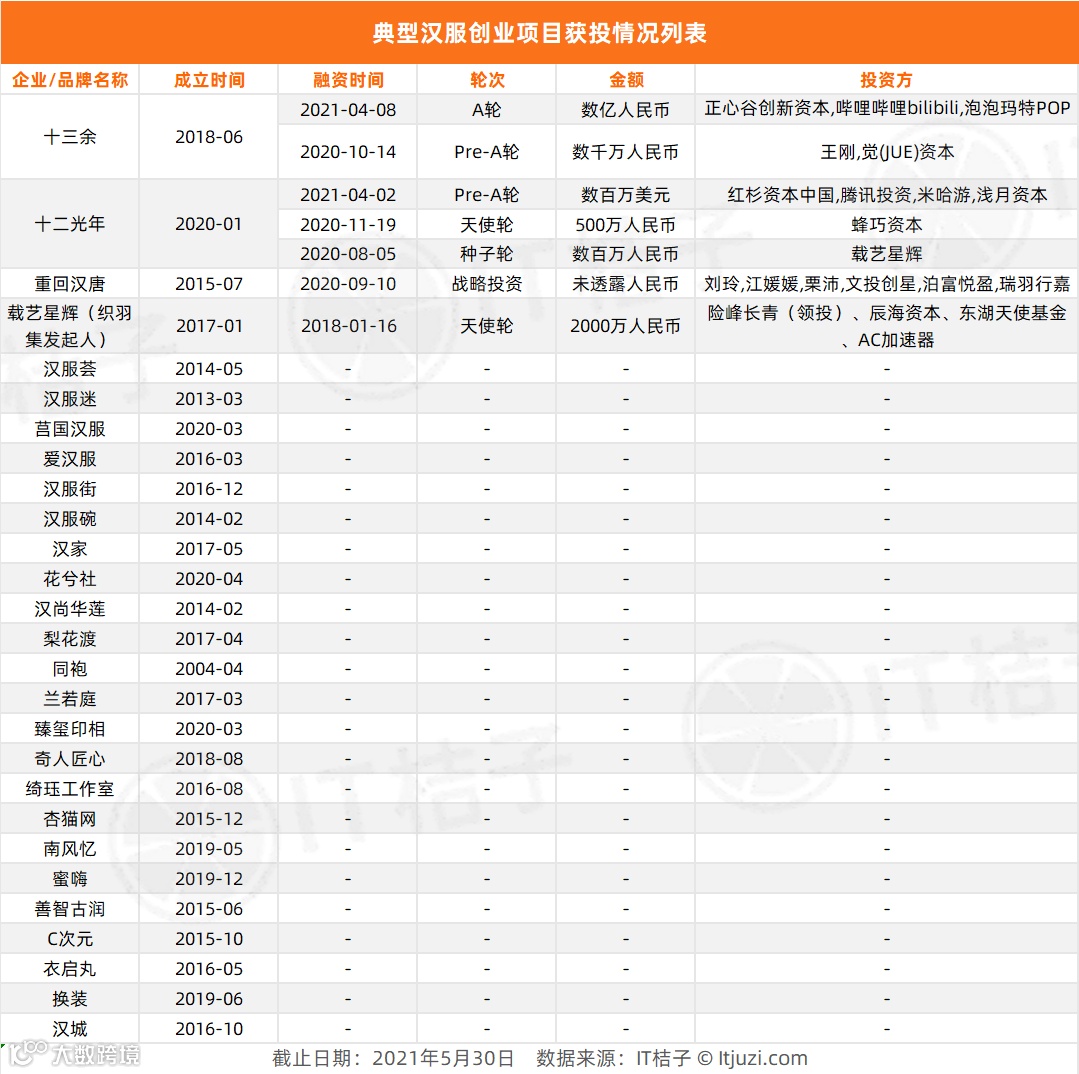Click the 成立时间 column header
This screenshot has height=1074, width=1079.
pos(209,80)
